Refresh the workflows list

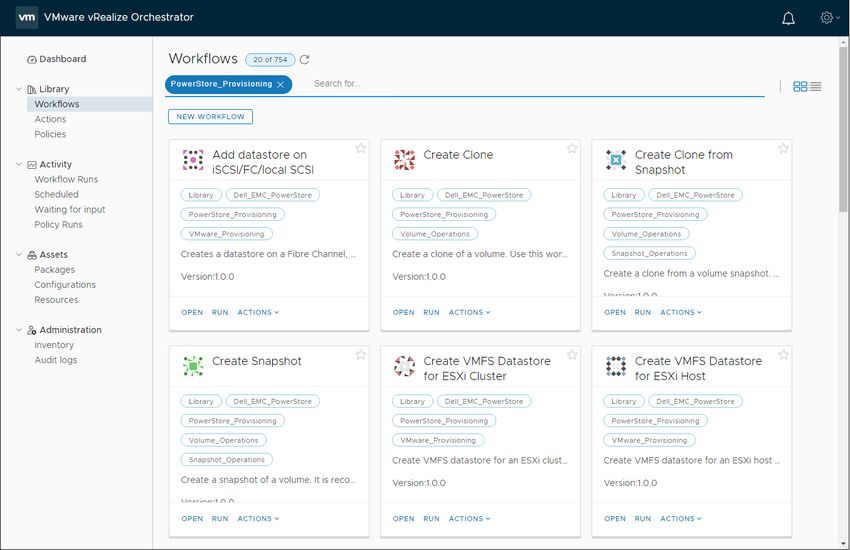305,60
